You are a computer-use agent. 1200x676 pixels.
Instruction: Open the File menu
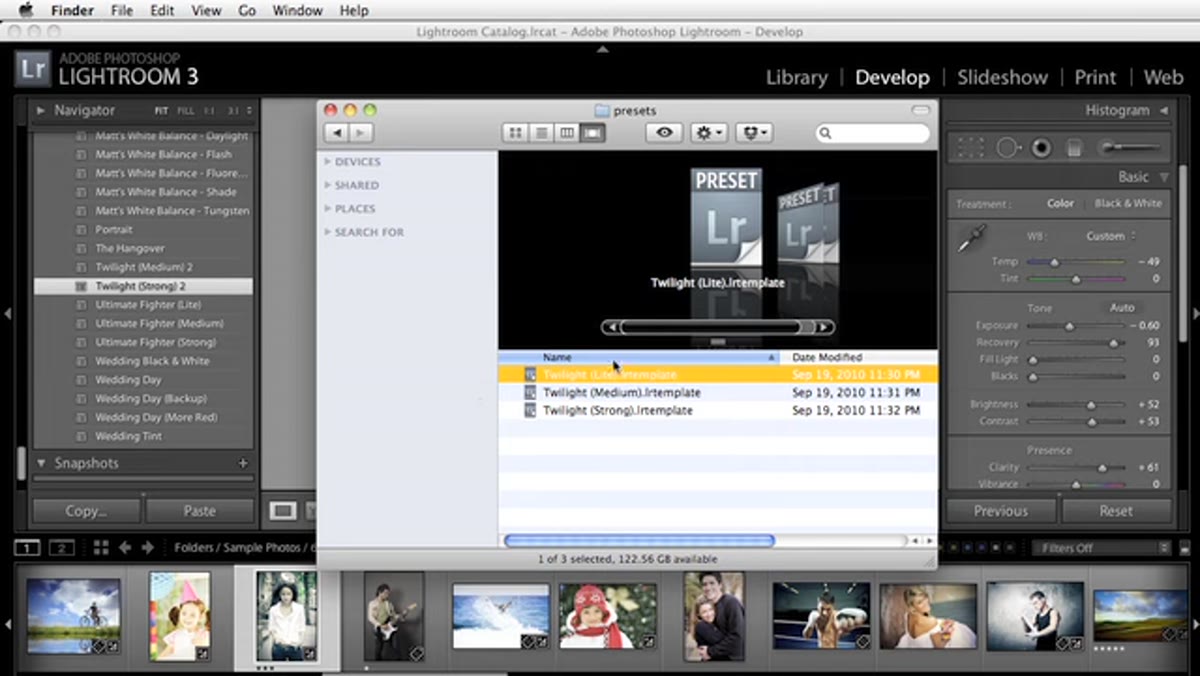point(122,11)
